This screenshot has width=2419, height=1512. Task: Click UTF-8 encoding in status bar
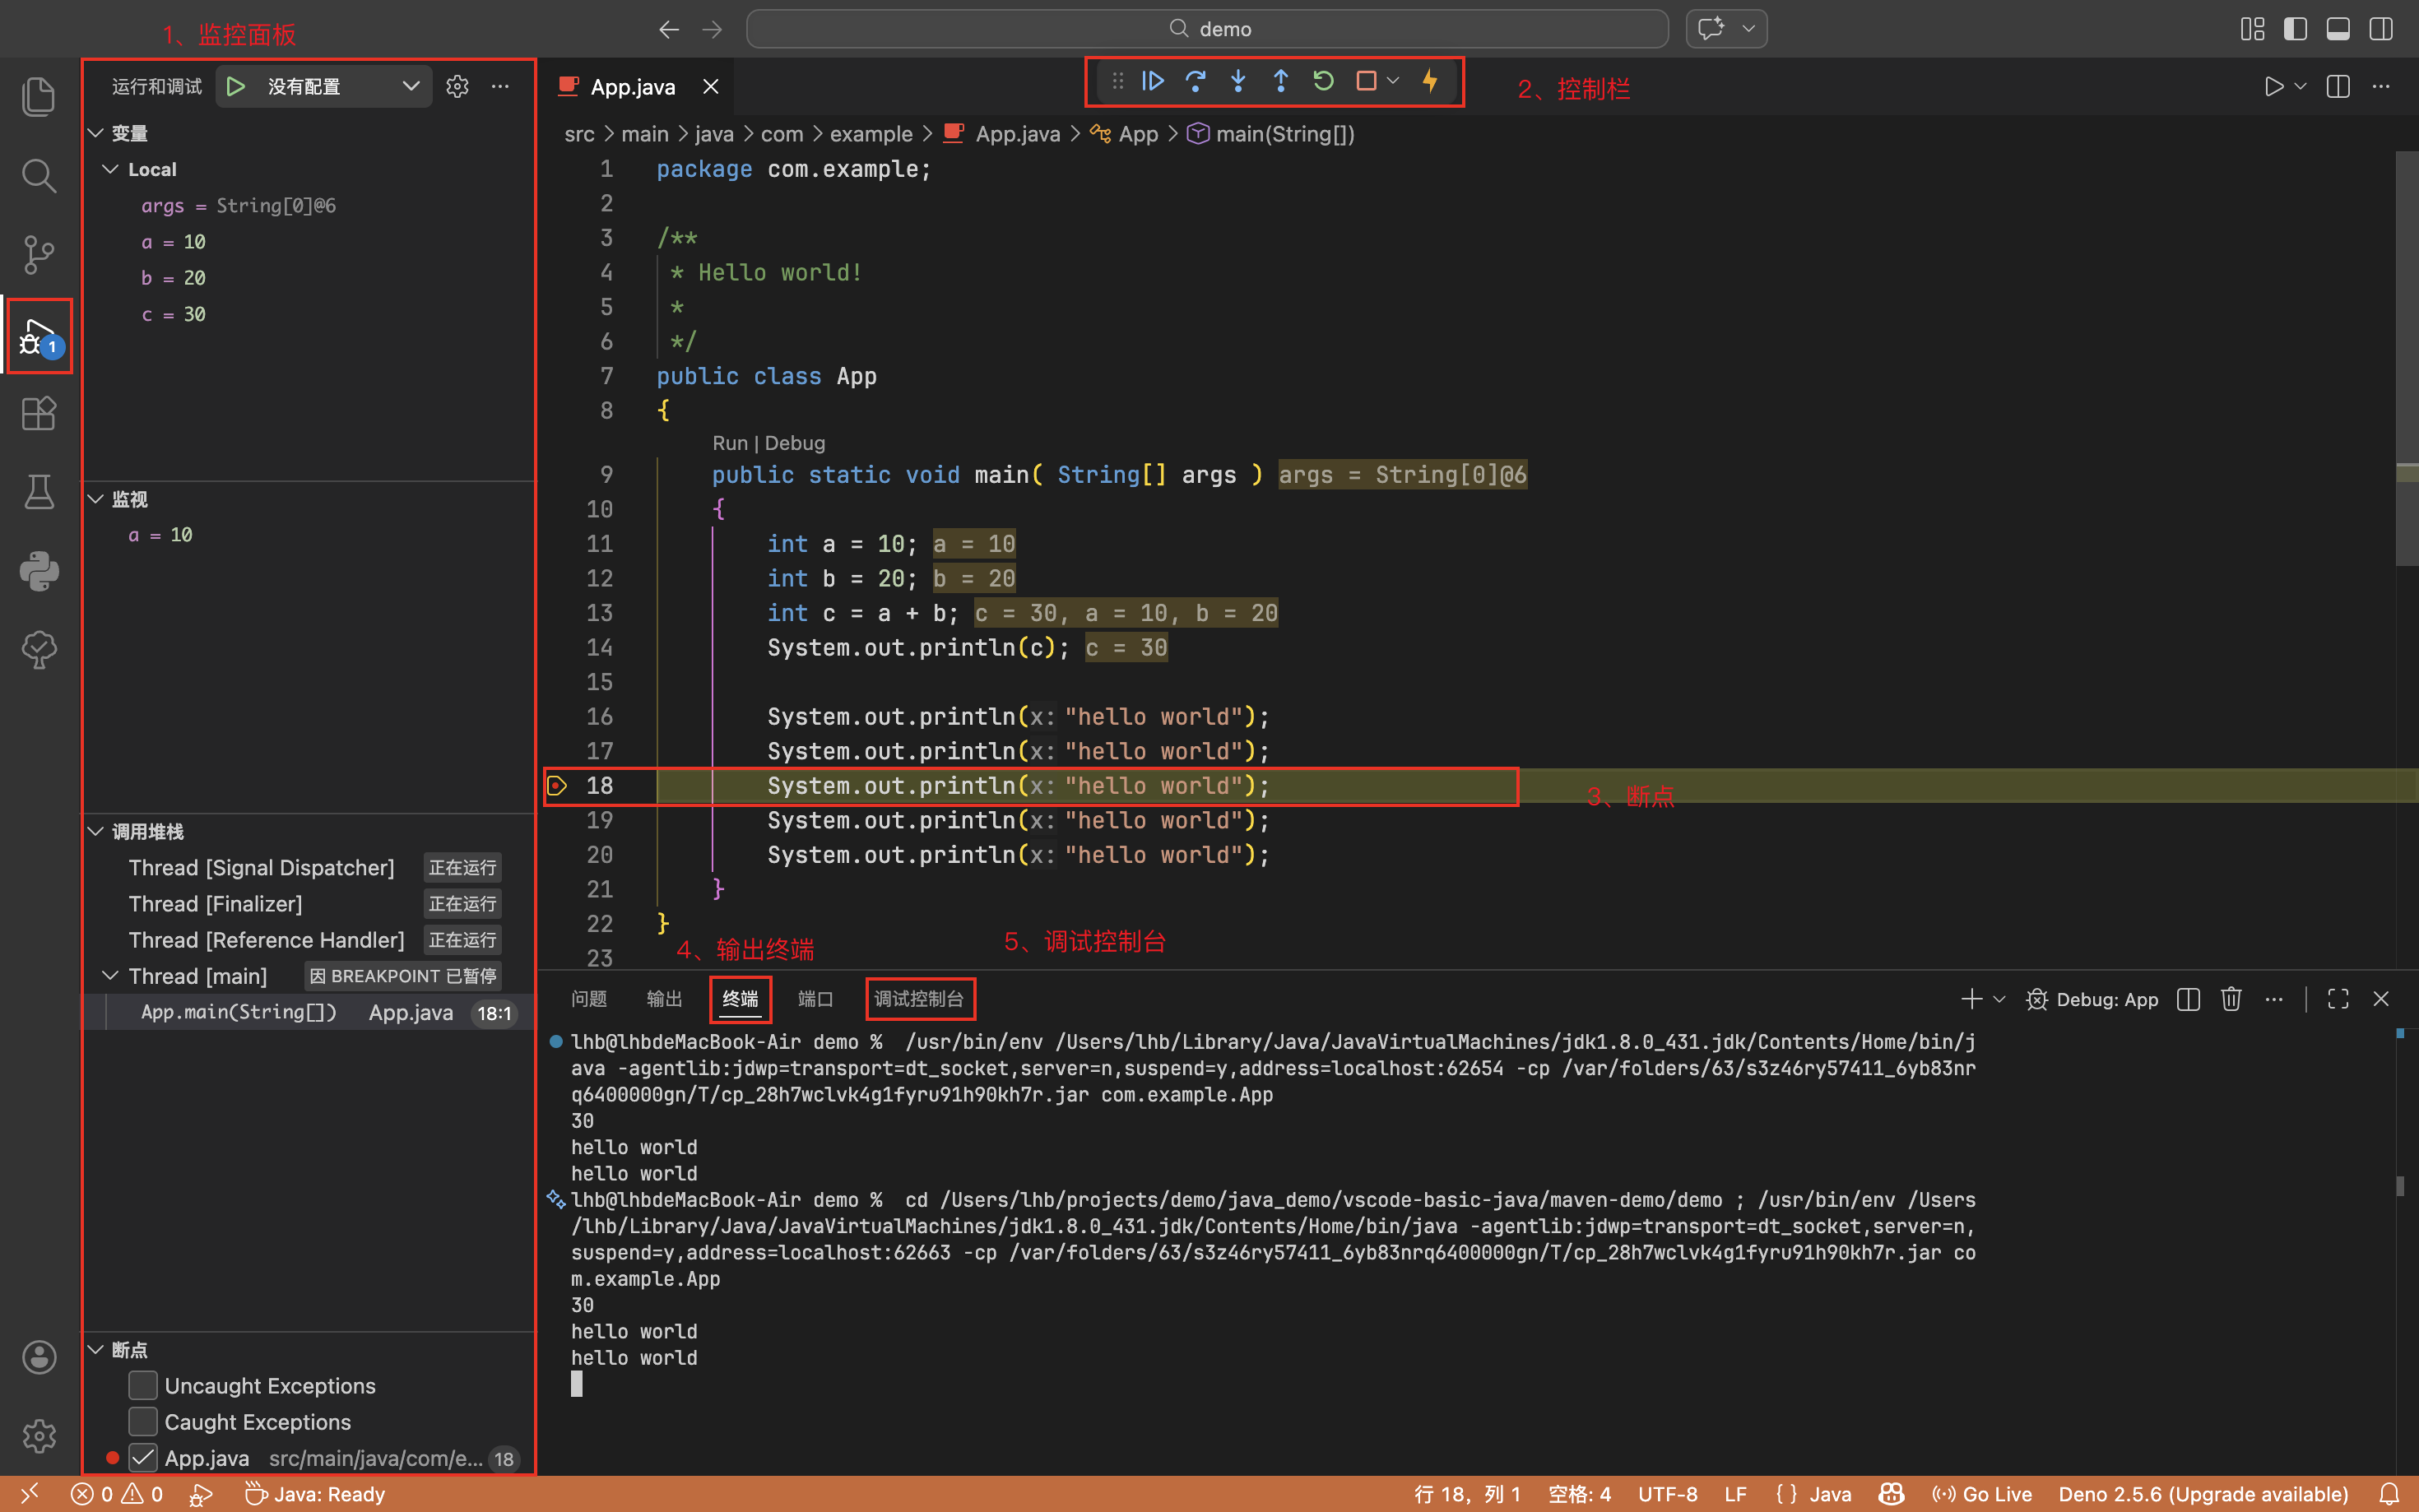pos(1667,1494)
